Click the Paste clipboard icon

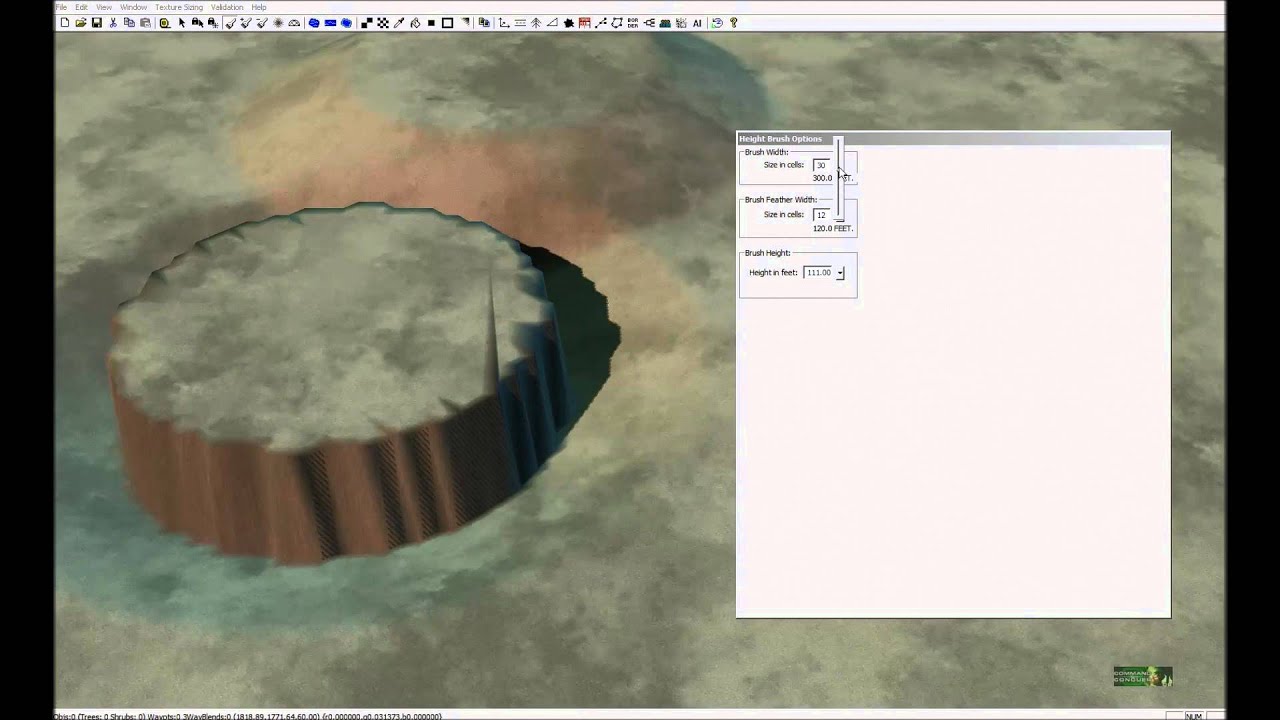coord(145,22)
